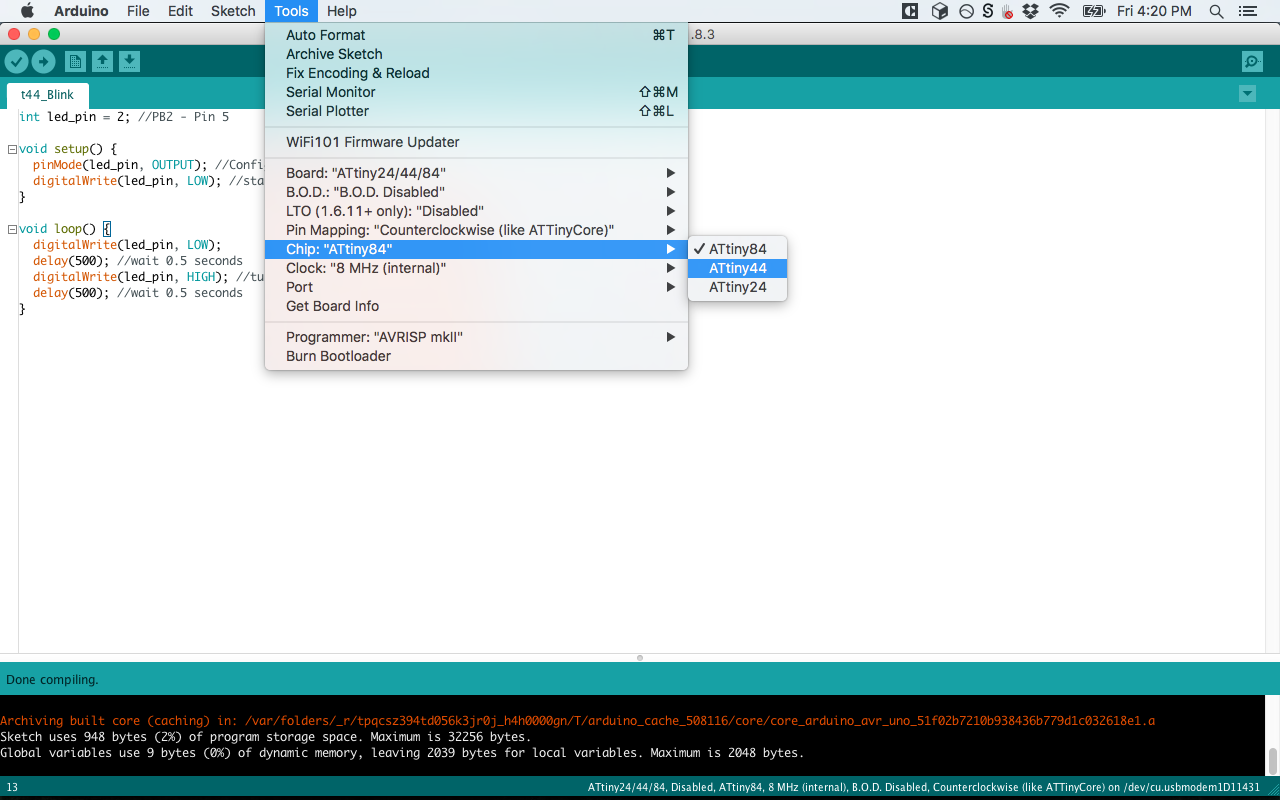The width and height of the screenshot is (1280, 800).
Task: Select the t44_Blink sketch tab
Action: pos(47,95)
